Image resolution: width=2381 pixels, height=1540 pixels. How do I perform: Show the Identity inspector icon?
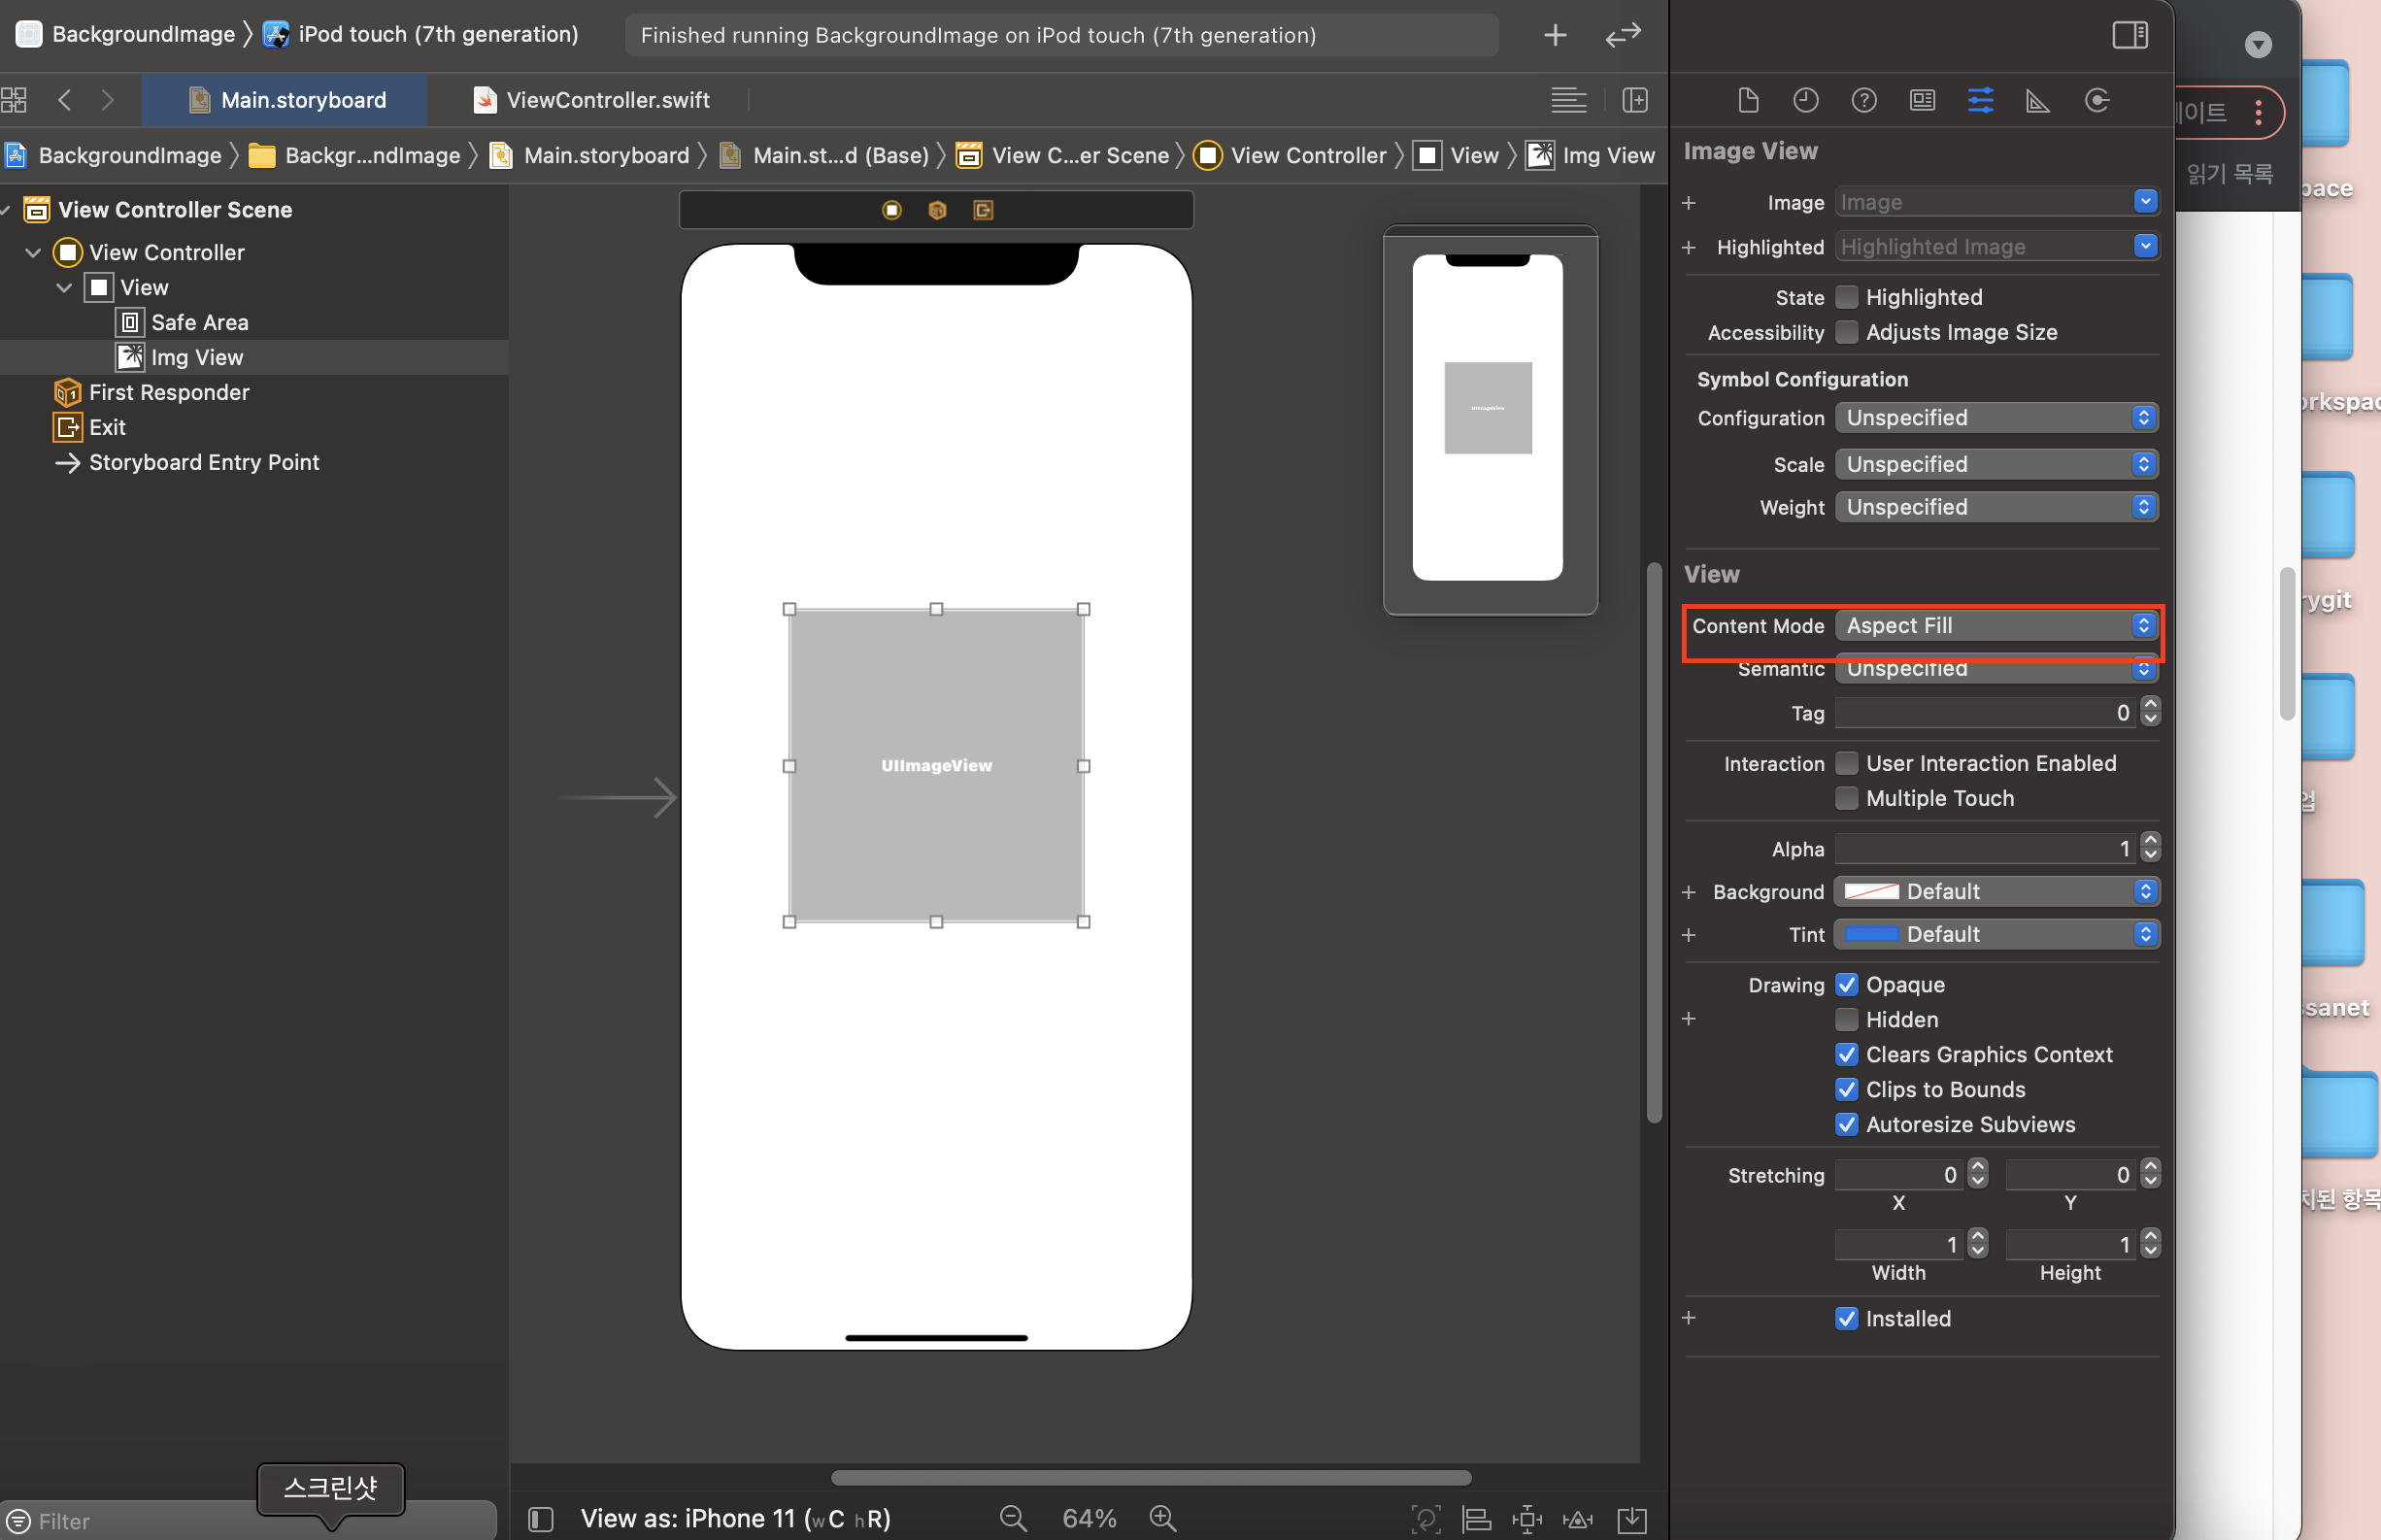point(1921,100)
